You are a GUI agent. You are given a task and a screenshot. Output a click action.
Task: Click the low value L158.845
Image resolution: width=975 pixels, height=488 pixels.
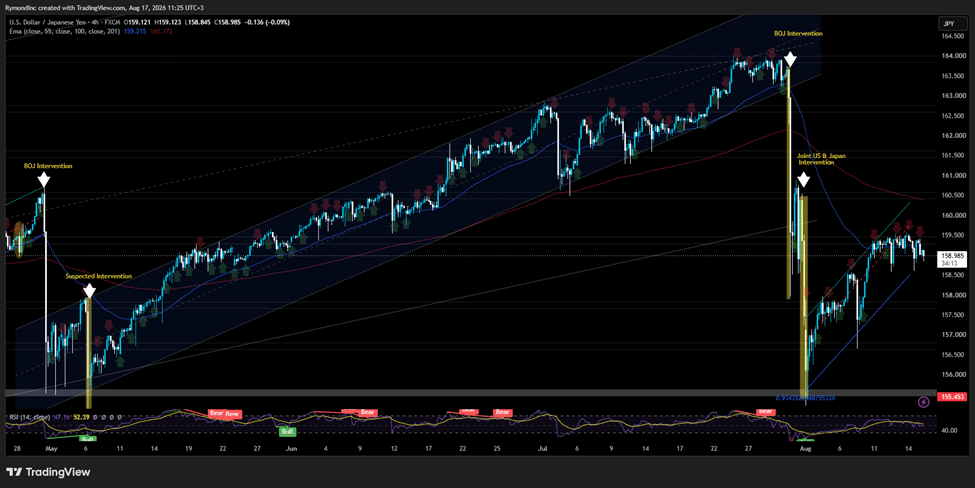click(x=196, y=22)
